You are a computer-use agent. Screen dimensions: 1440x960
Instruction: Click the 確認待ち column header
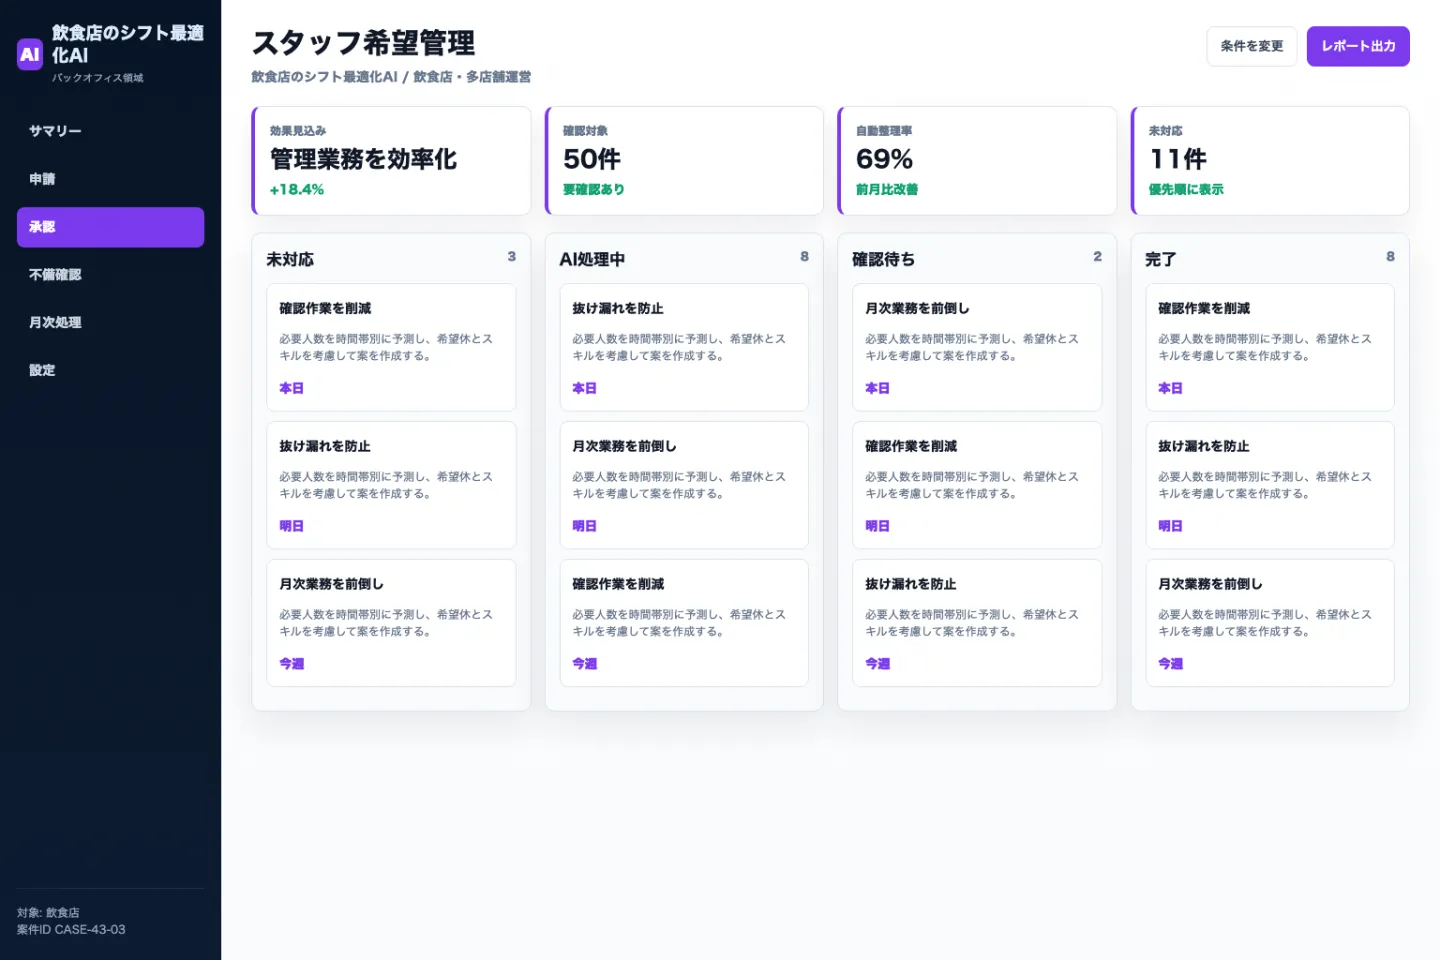coord(883,259)
